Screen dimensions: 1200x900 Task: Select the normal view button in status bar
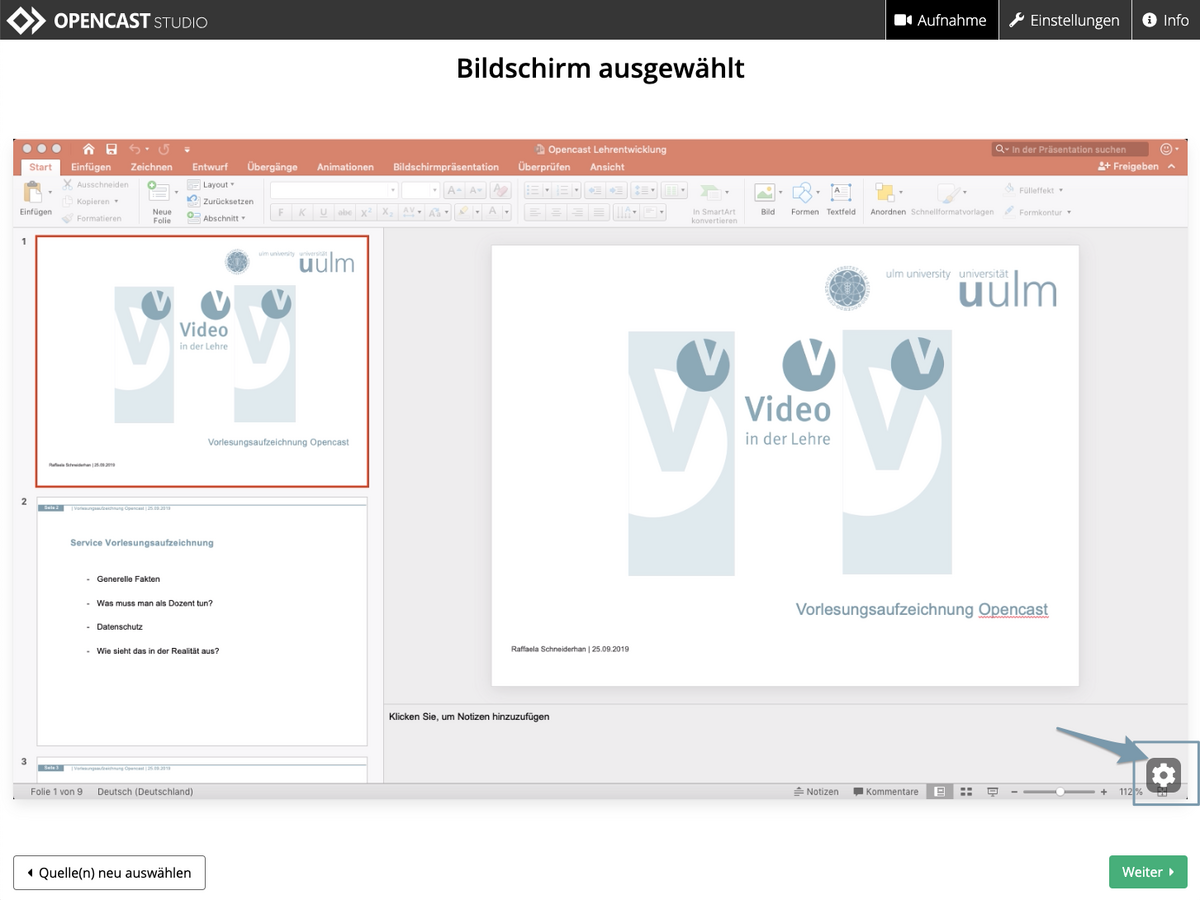click(x=939, y=791)
